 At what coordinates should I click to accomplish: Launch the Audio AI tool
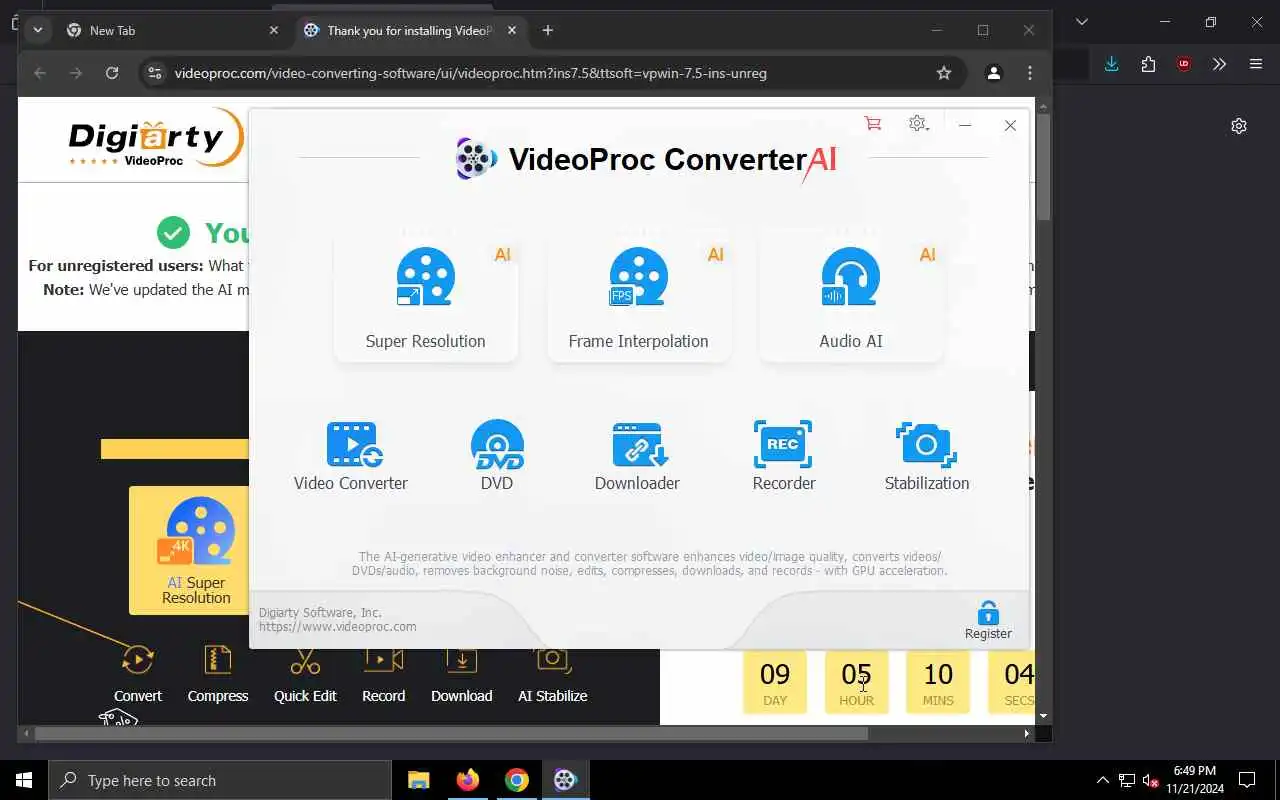(x=851, y=298)
